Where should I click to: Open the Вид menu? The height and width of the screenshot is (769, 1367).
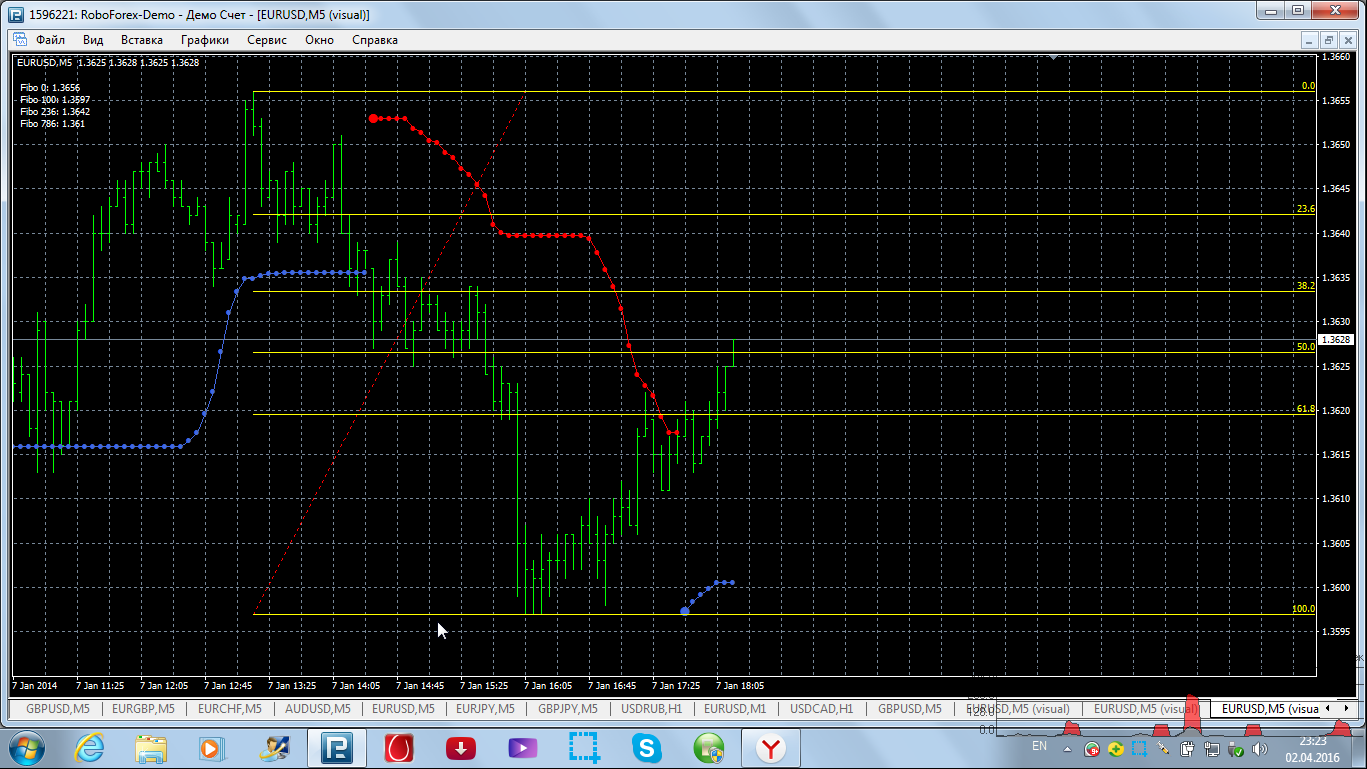click(x=93, y=40)
